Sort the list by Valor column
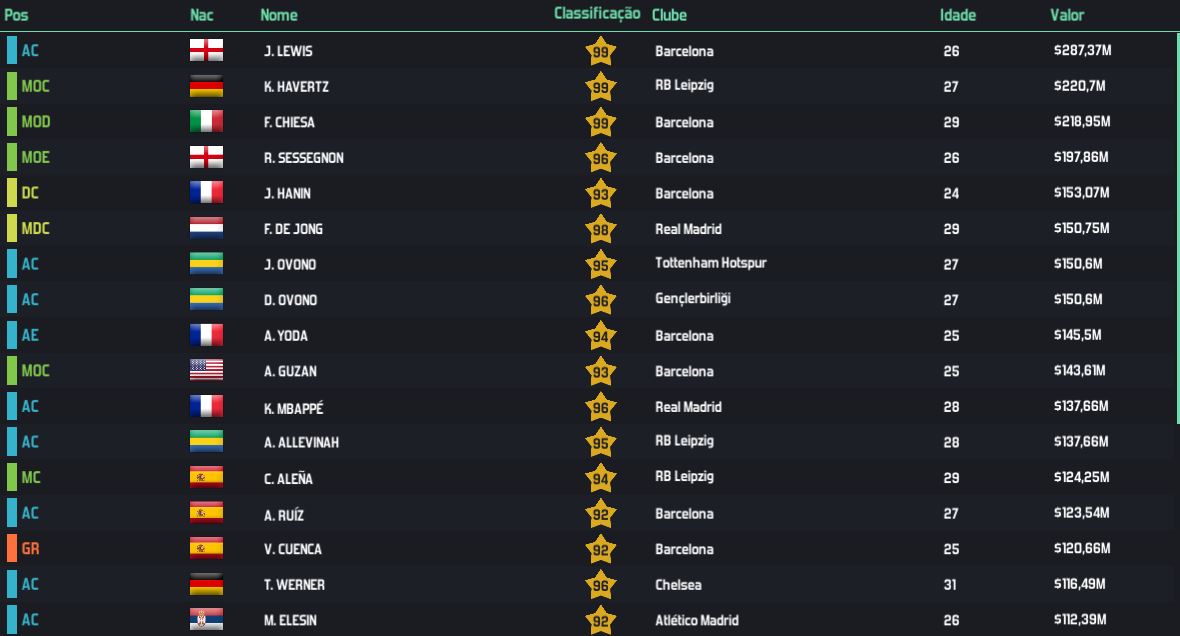The width and height of the screenshot is (1180, 636). [1066, 15]
